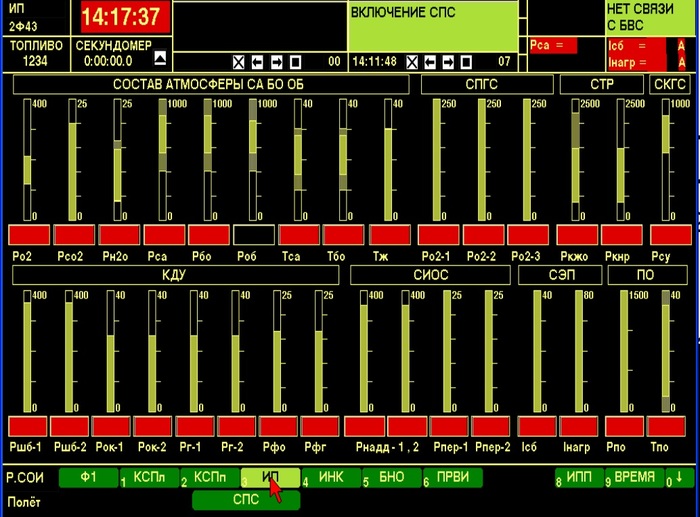700x517 pixels.
Task: Expand the СПС submenu button
Action: coord(246,499)
